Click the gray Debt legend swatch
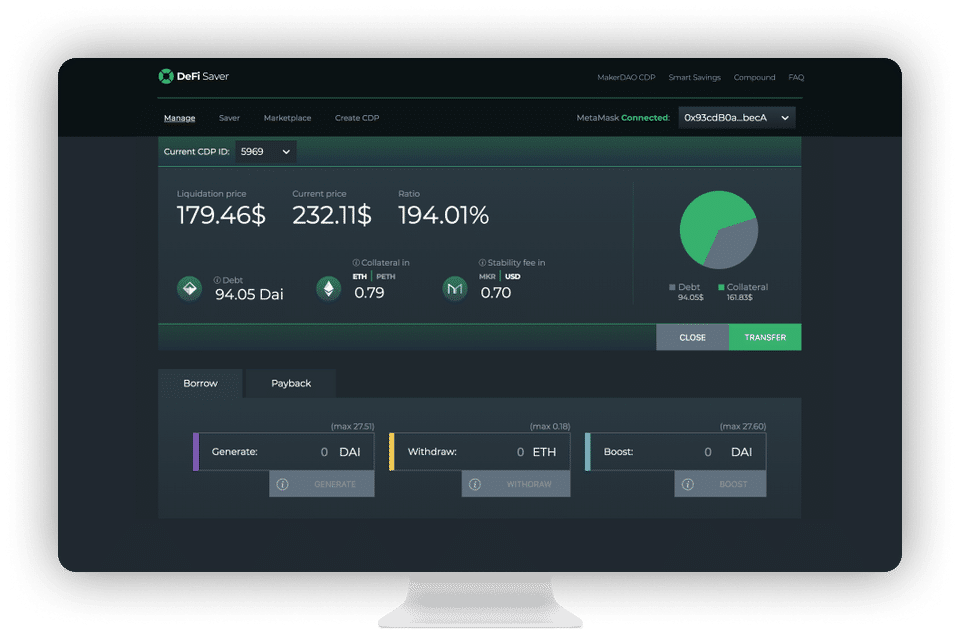Viewport: 960px width, 630px height. (x=672, y=287)
